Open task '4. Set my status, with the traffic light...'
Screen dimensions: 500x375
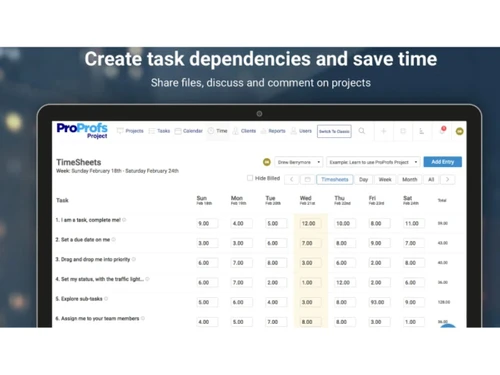[100, 279]
